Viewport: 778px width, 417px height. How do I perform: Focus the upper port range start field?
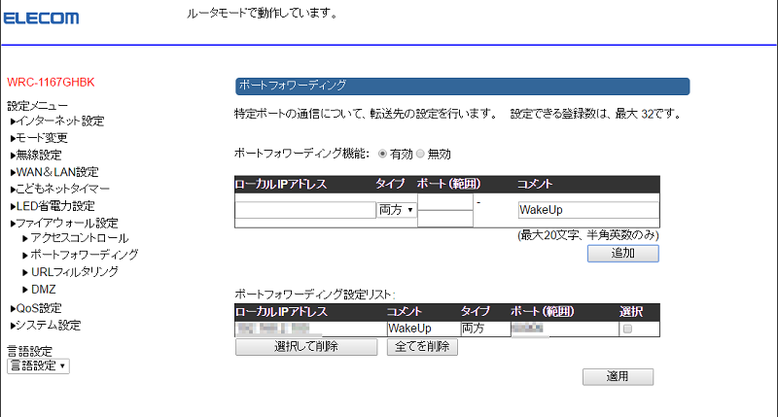(445, 202)
